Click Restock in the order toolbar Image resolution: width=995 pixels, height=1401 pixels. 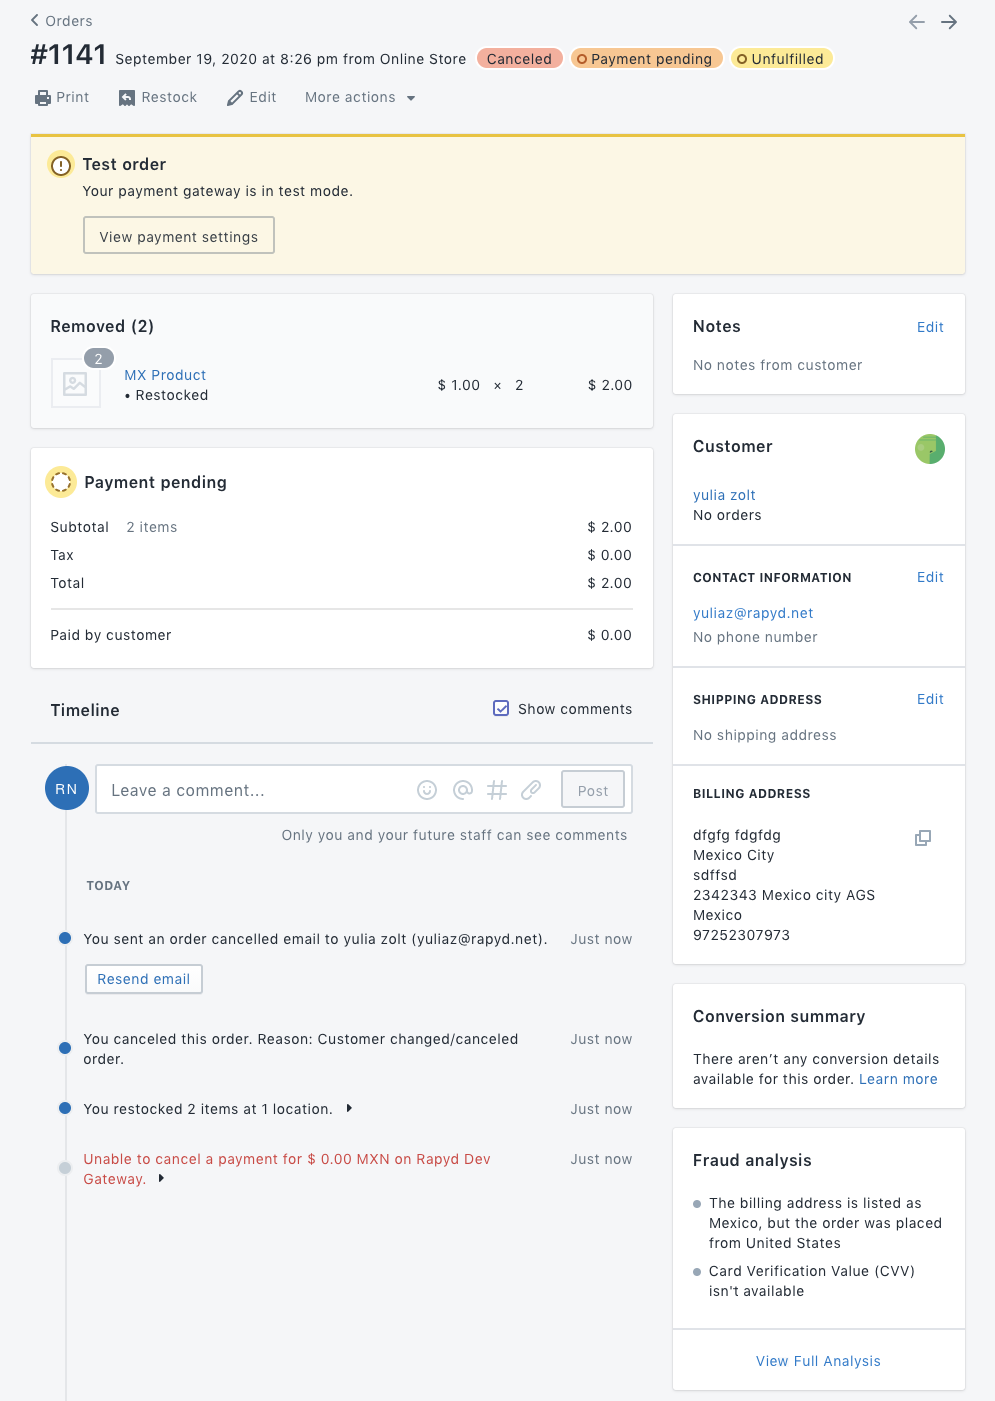(158, 97)
